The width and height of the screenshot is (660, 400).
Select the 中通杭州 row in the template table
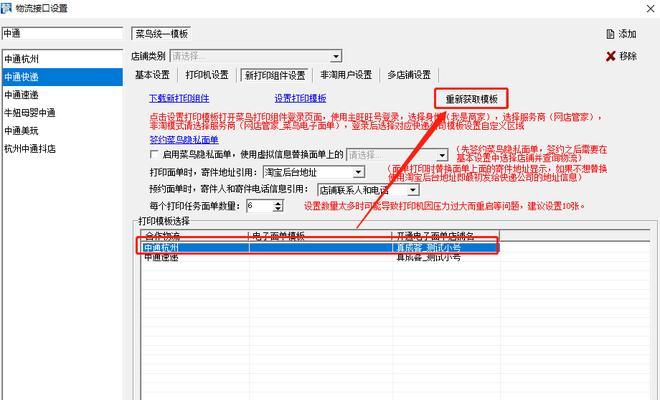tap(320, 248)
